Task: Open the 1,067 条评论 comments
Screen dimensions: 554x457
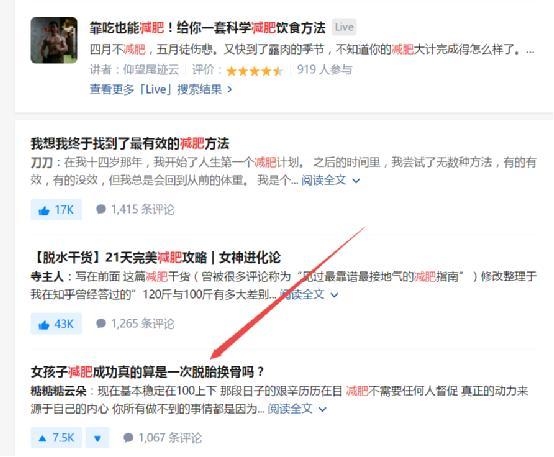Action: [x=163, y=438]
